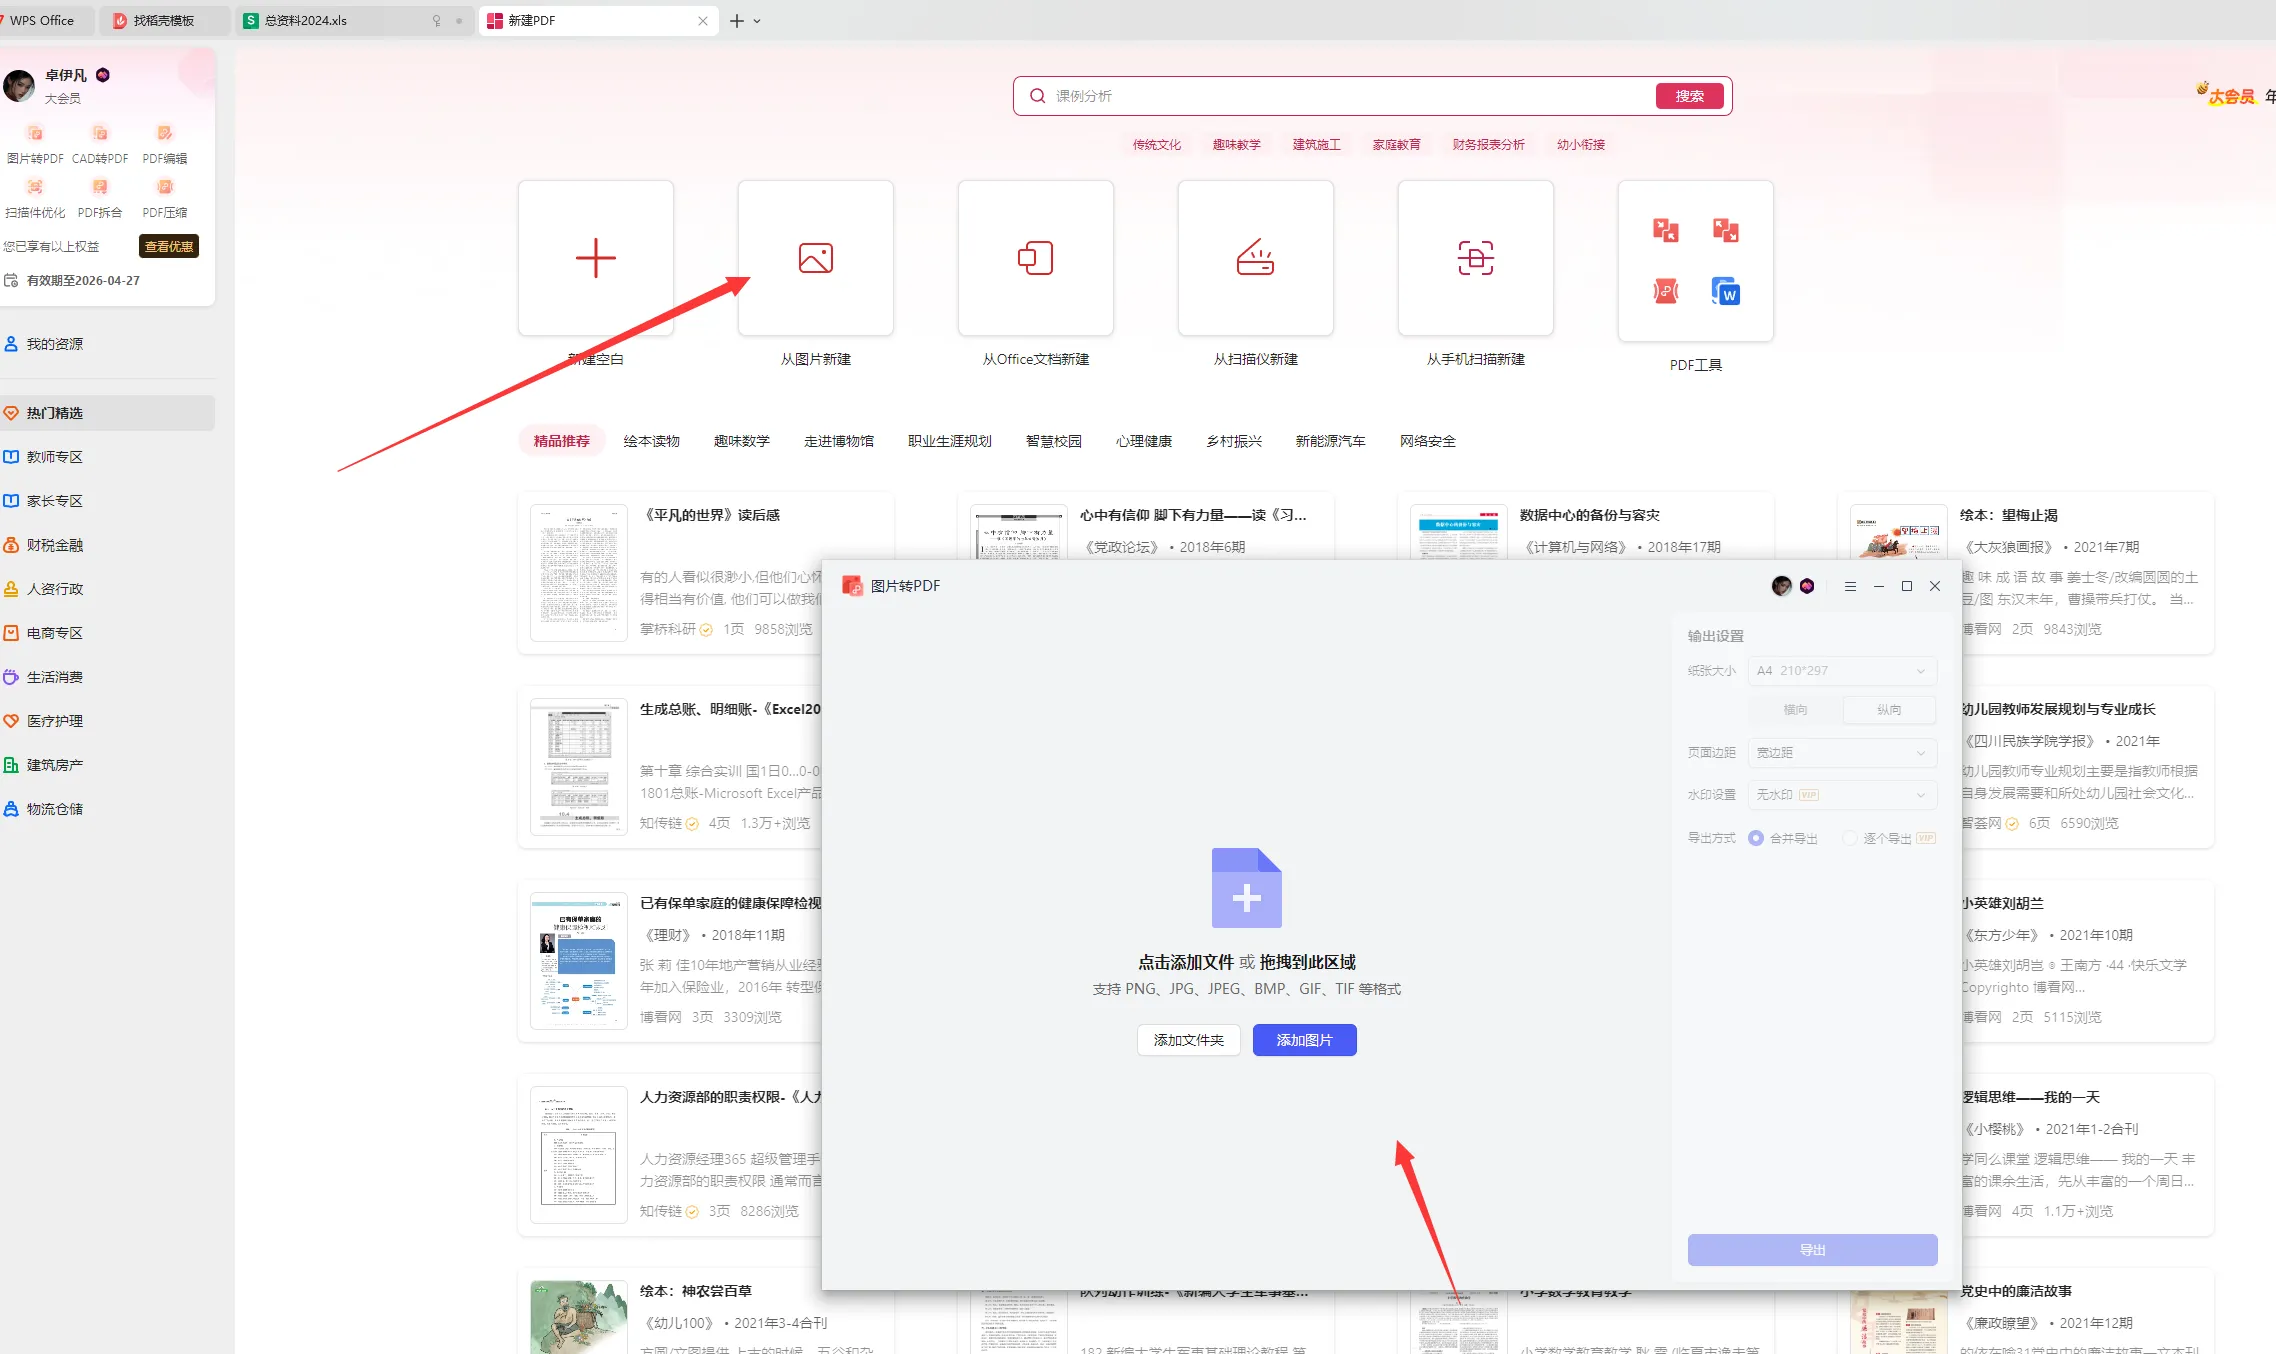Click PDF to Word icon in PDF工具
This screenshot has height=1354, width=2276.
tap(1725, 292)
